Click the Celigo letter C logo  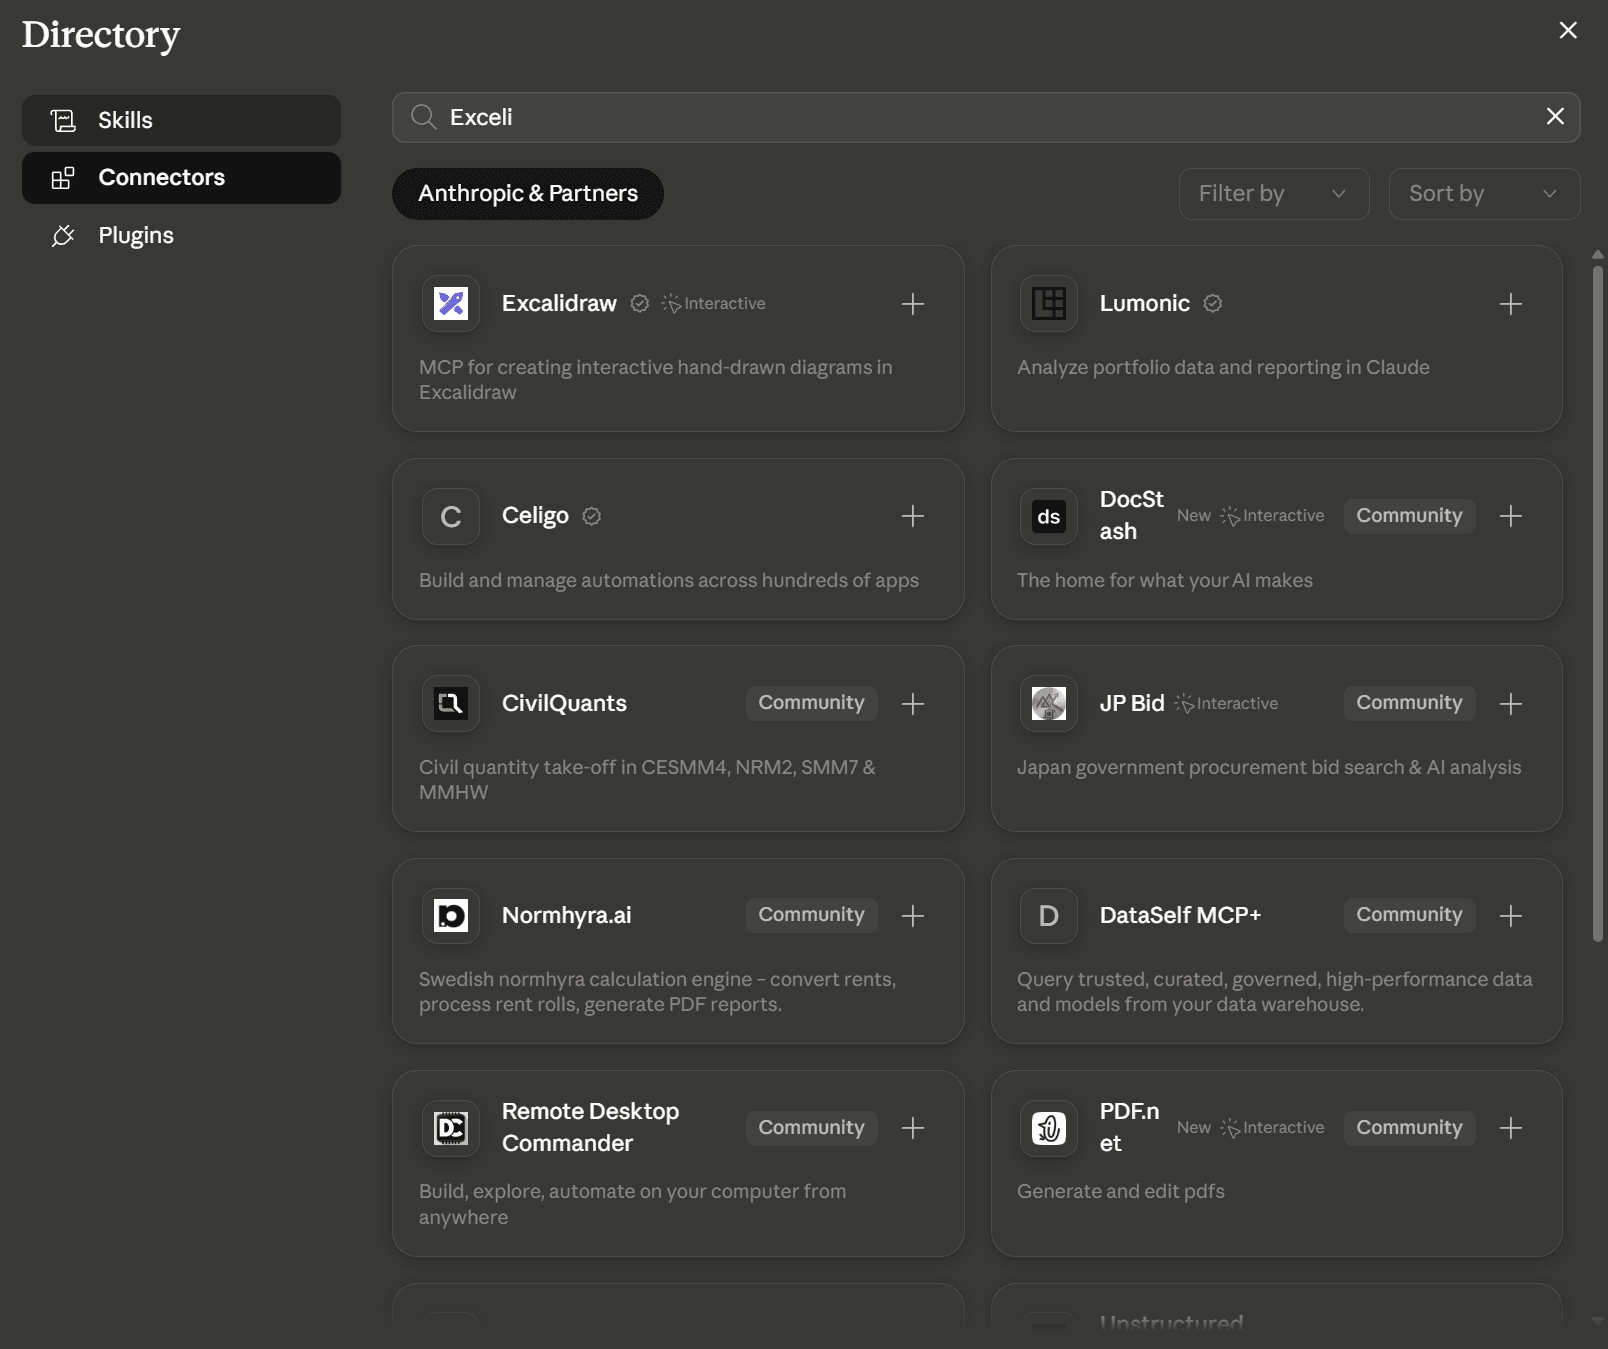[451, 516]
